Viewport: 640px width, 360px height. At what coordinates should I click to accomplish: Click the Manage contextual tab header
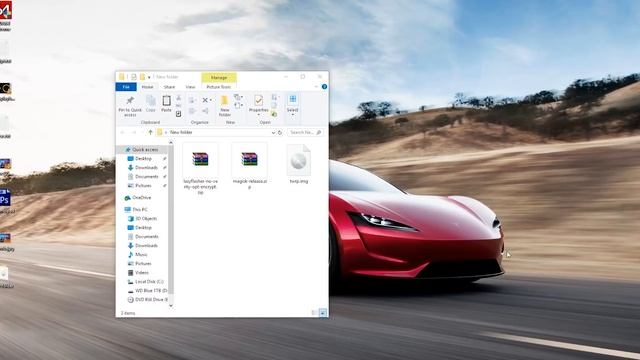pos(219,78)
